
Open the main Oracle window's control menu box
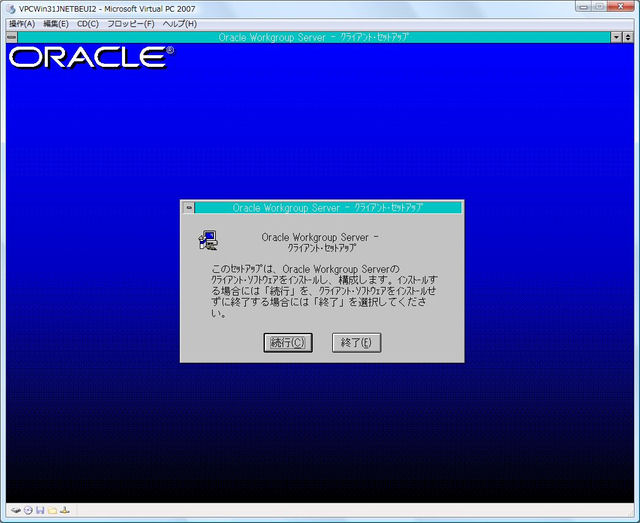coord(12,37)
